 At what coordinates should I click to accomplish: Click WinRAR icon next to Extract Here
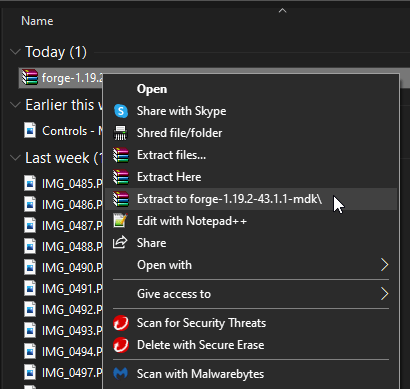(x=120, y=177)
